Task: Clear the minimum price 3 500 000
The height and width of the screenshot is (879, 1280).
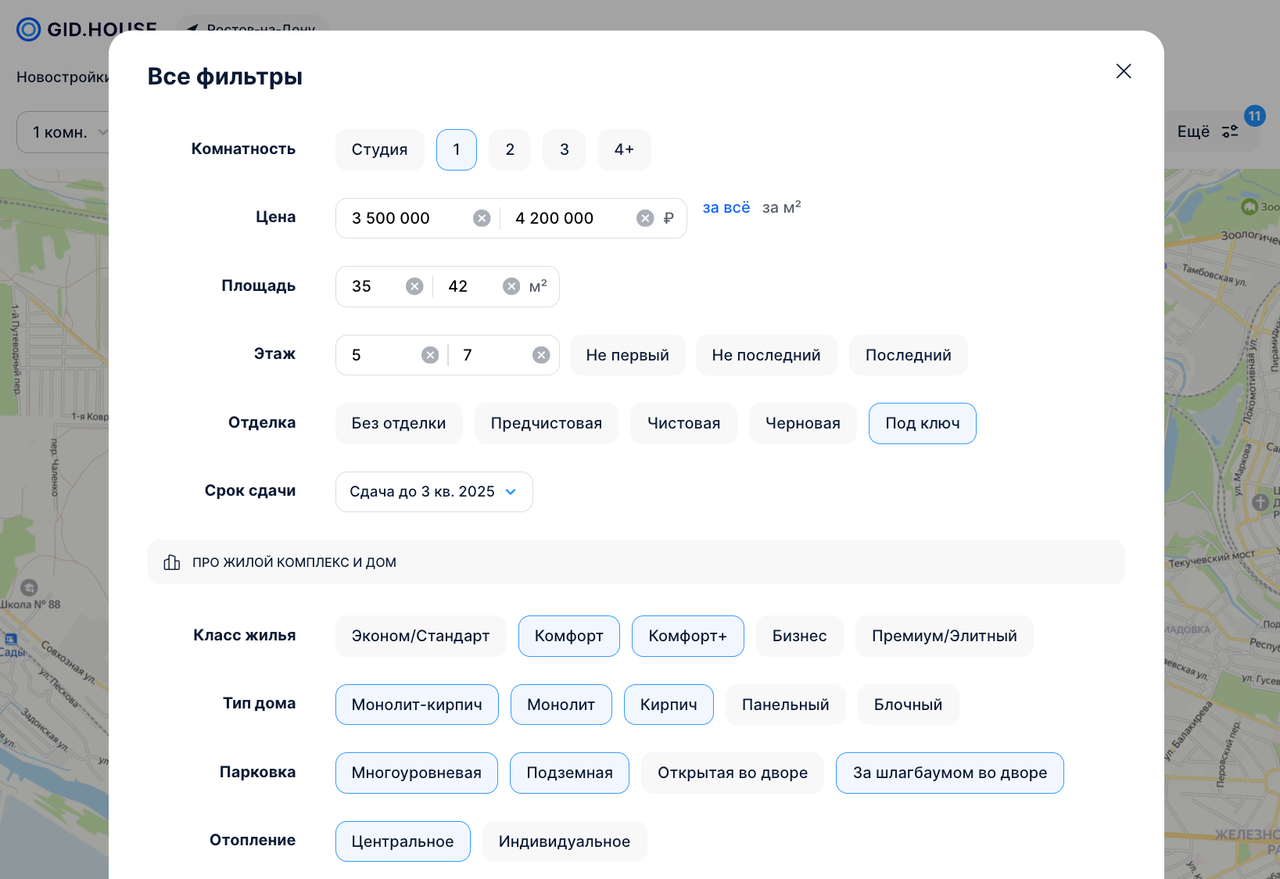Action: pos(482,218)
